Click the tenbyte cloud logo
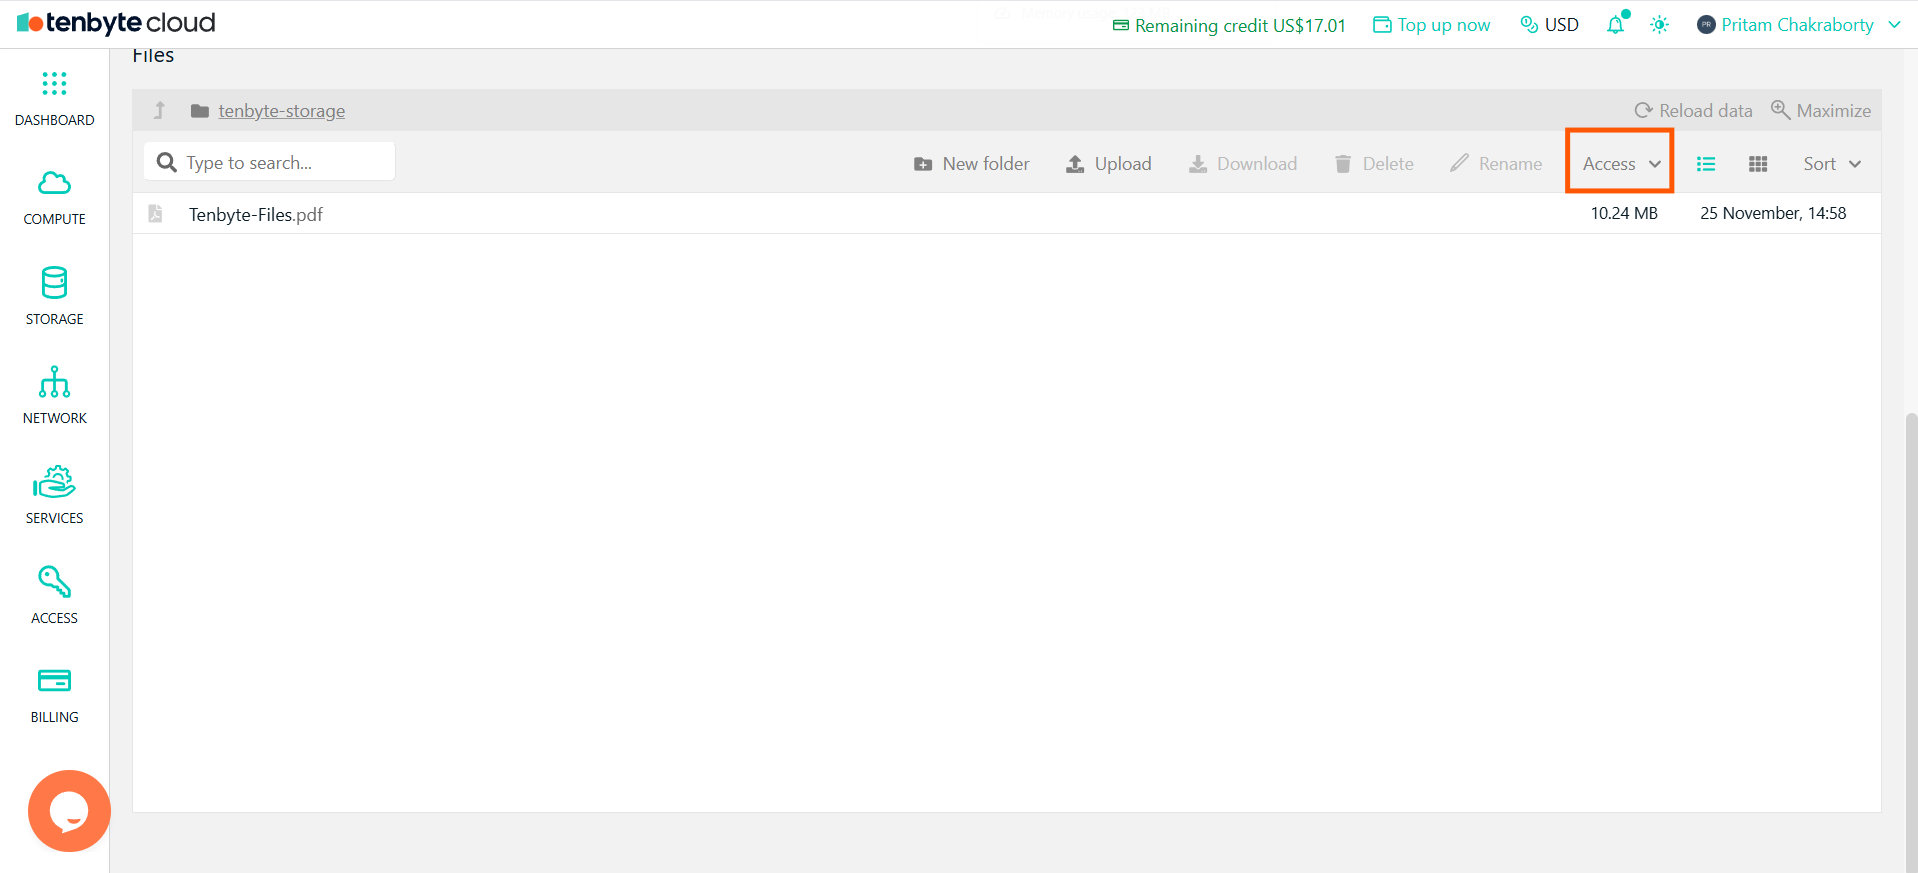Screen dimensions: 1918x873 (116, 23)
